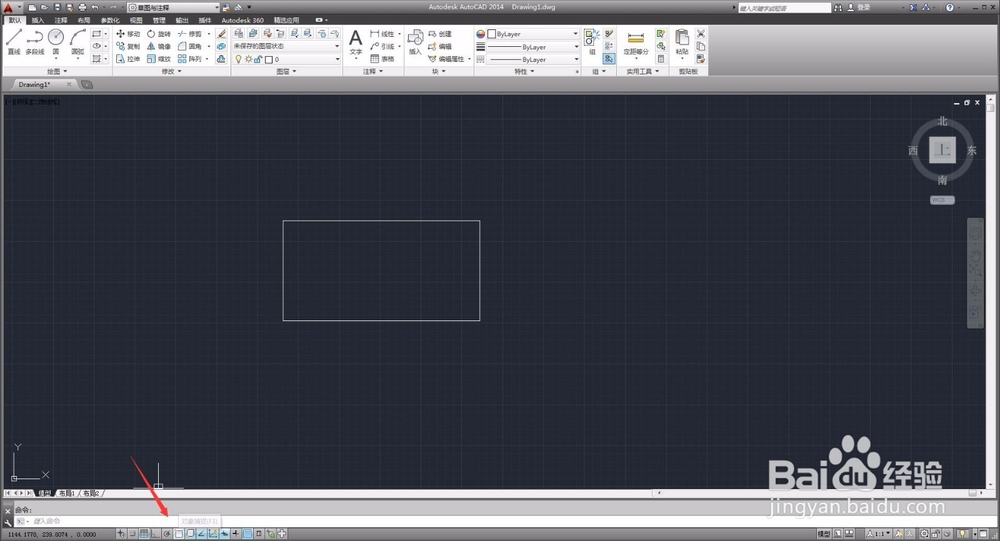Click the Move (移动) command
Image resolution: width=1000 pixels, height=541 pixels.
128,34
